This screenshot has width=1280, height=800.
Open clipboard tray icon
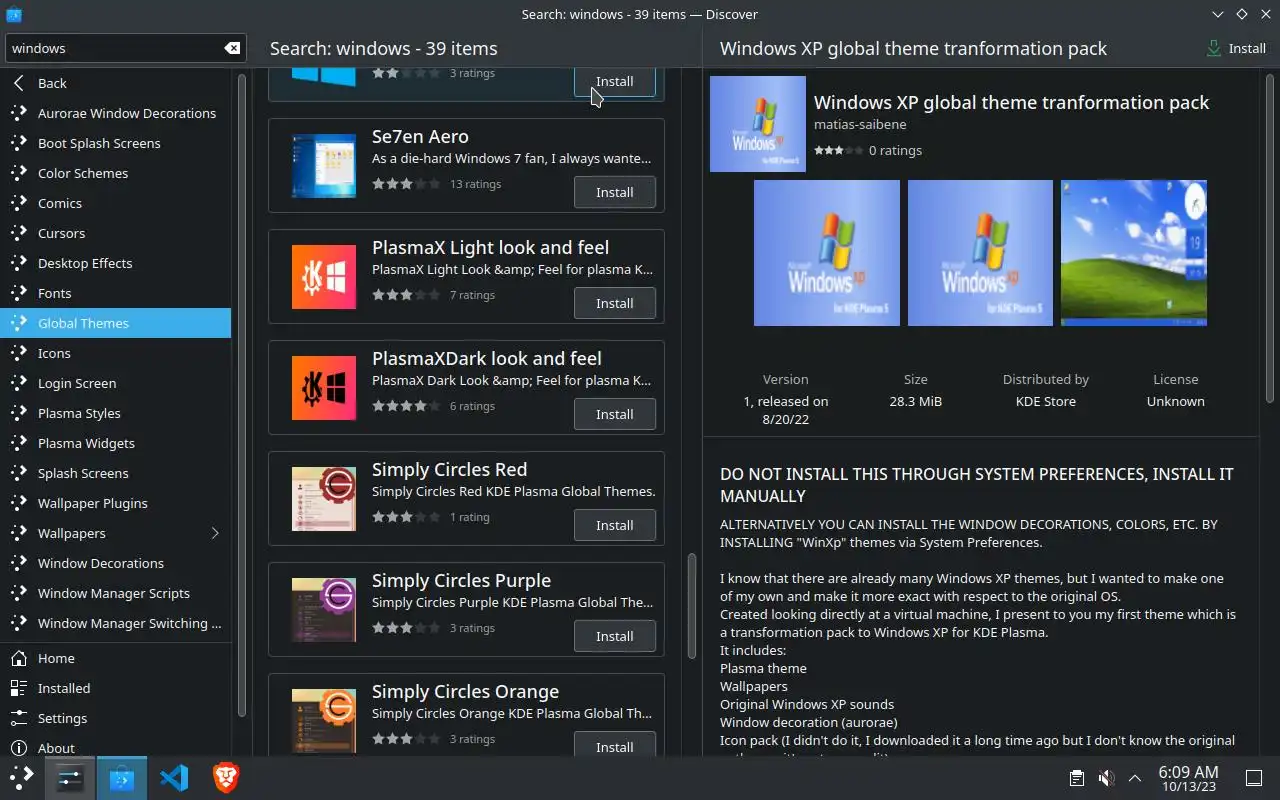tap(1077, 778)
